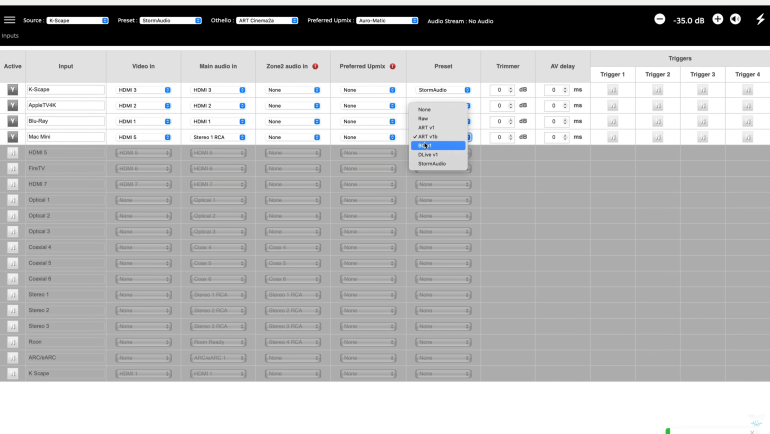Click Zone2 audio in warning icon
770x434 pixels.
(x=315, y=66)
